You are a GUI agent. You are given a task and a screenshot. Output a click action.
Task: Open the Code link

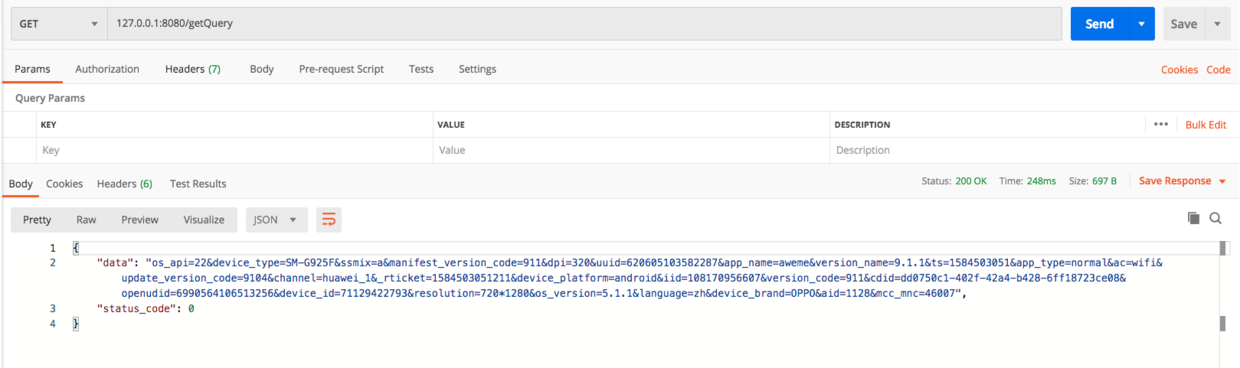pos(1218,70)
